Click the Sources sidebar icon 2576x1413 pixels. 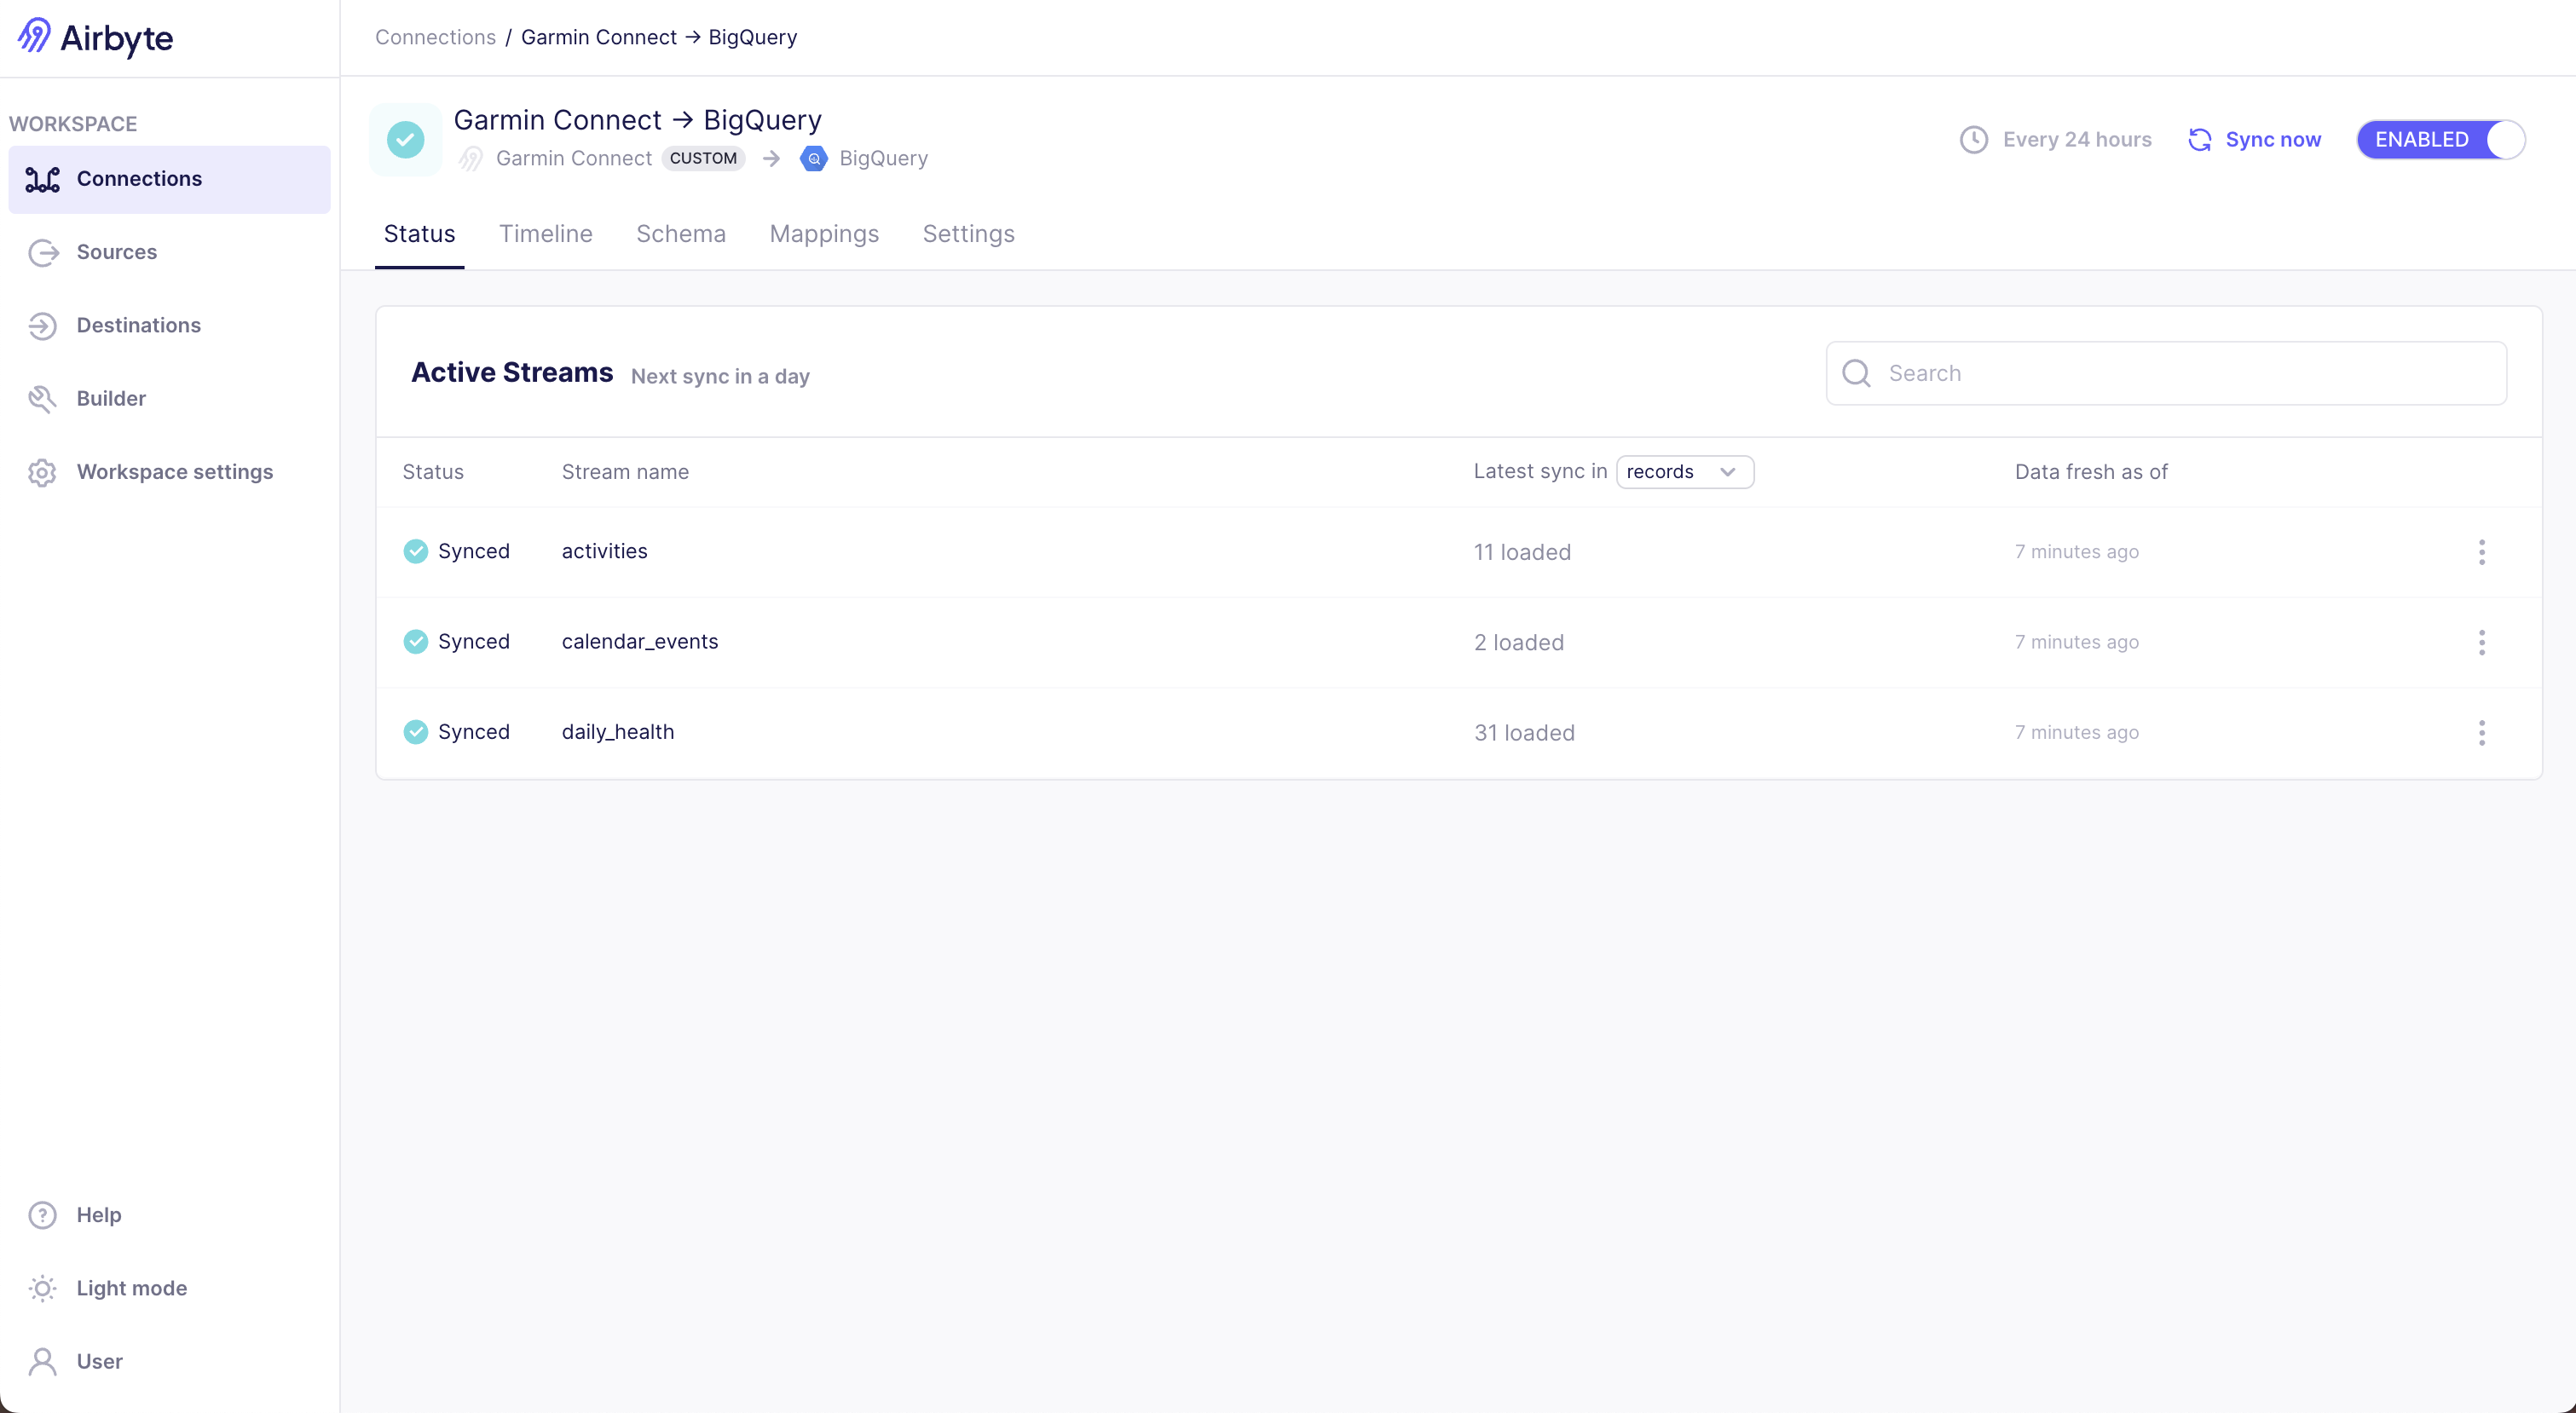coord(43,252)
